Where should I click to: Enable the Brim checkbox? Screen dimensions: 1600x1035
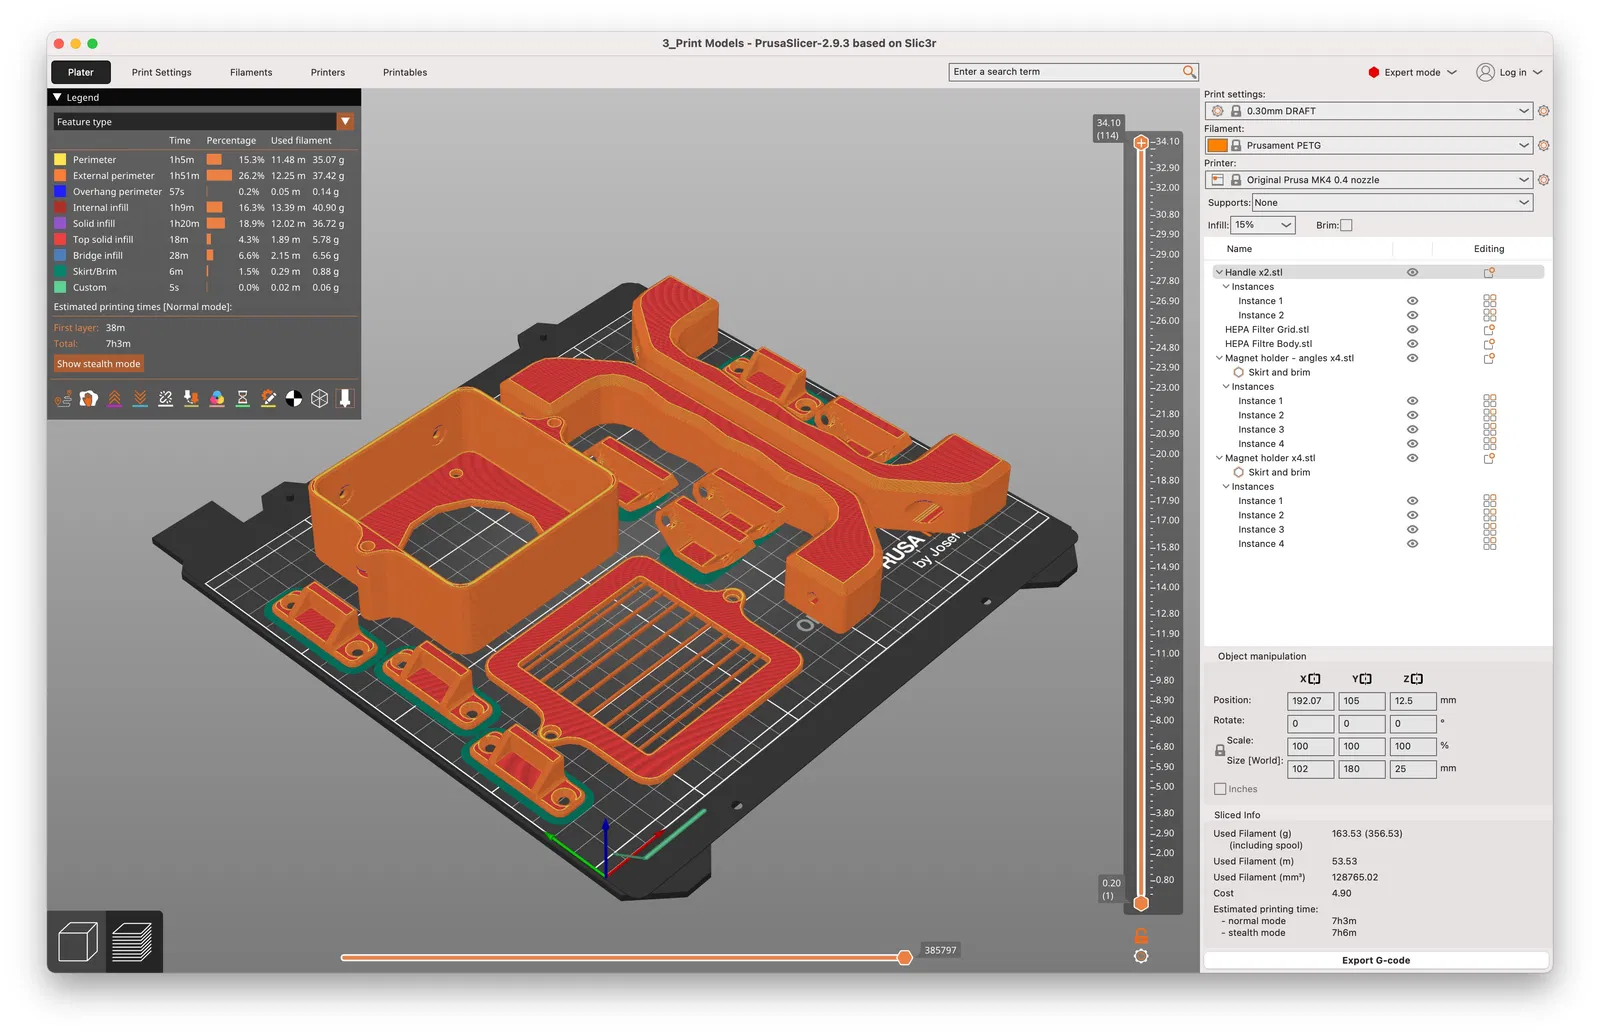pos(1346,226)
